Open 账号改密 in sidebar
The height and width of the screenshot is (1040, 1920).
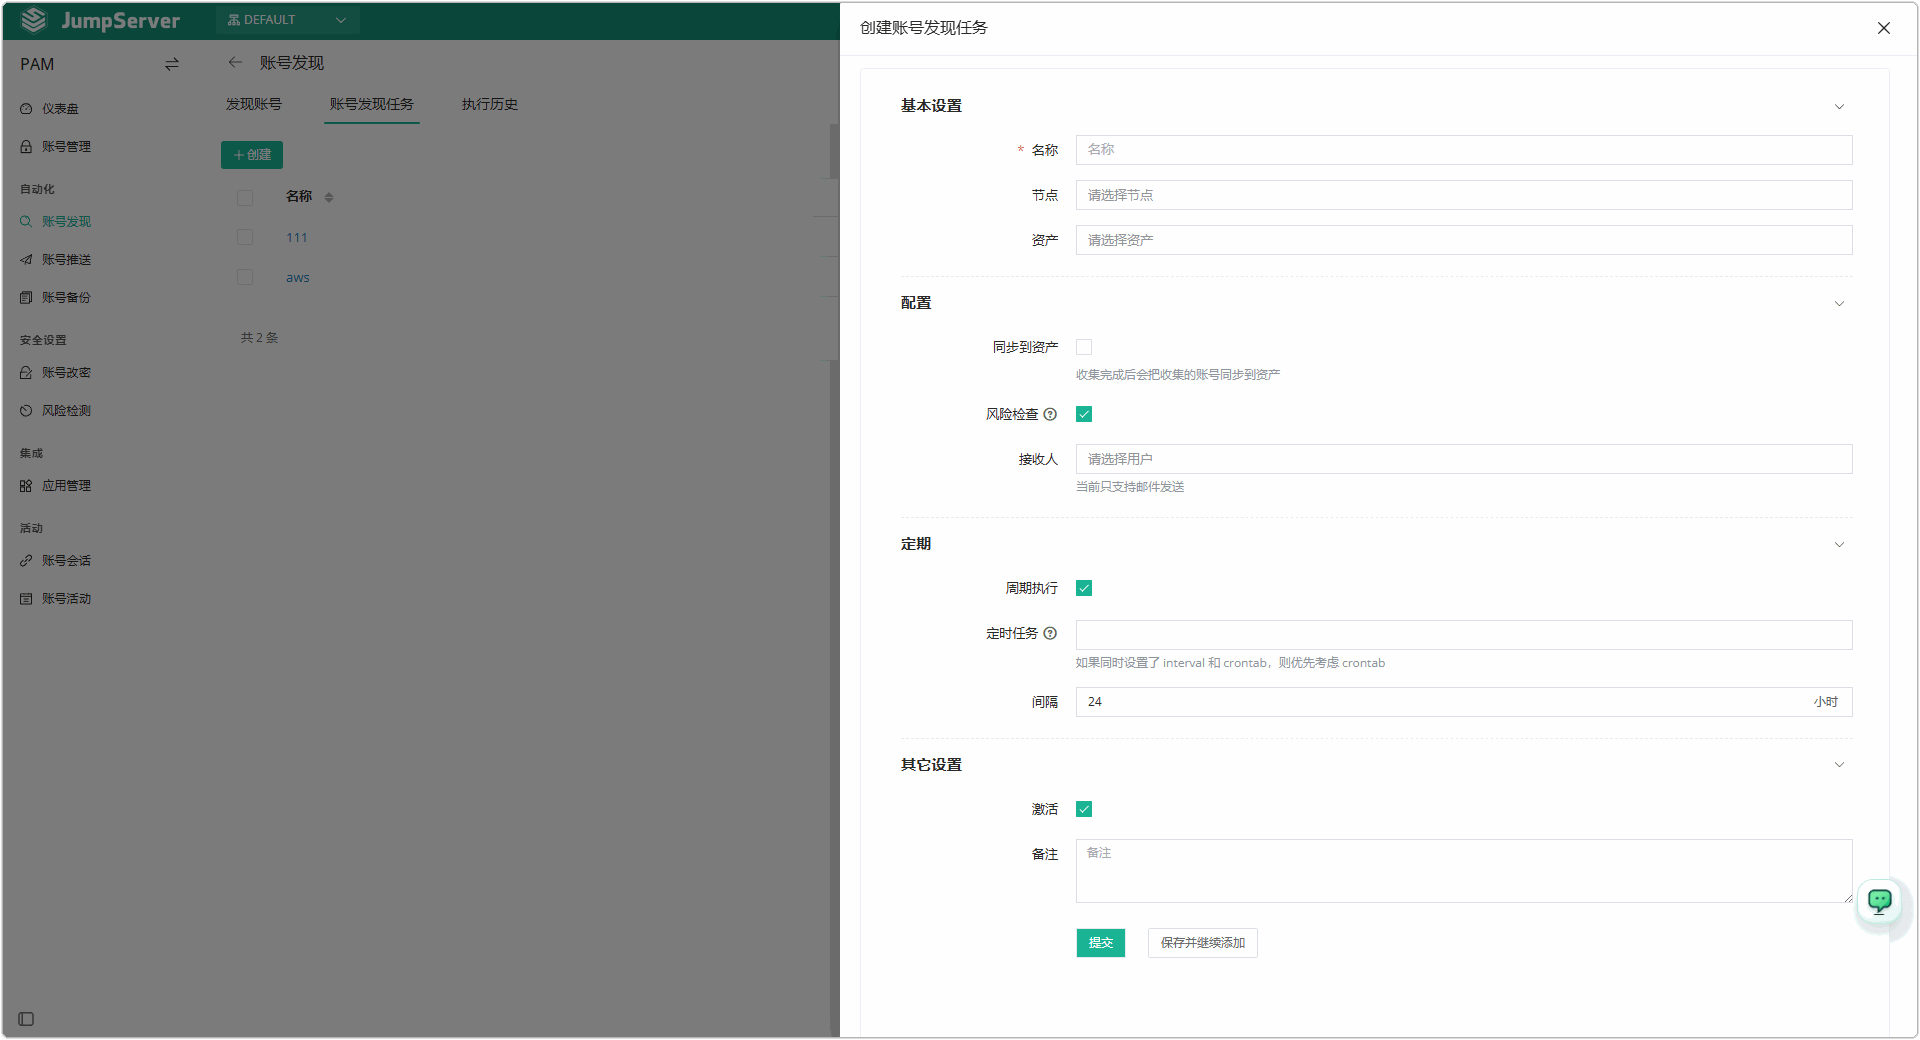[66, 373]
